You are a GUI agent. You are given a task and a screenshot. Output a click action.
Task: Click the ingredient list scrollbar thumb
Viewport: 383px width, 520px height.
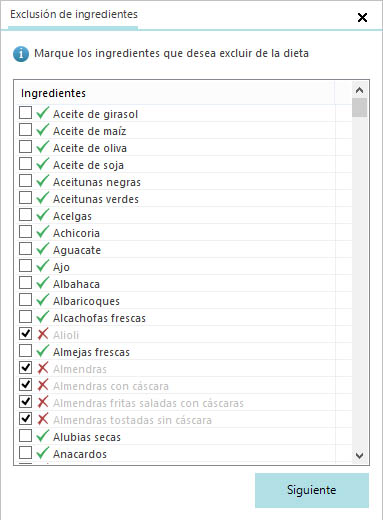[359, 108]
